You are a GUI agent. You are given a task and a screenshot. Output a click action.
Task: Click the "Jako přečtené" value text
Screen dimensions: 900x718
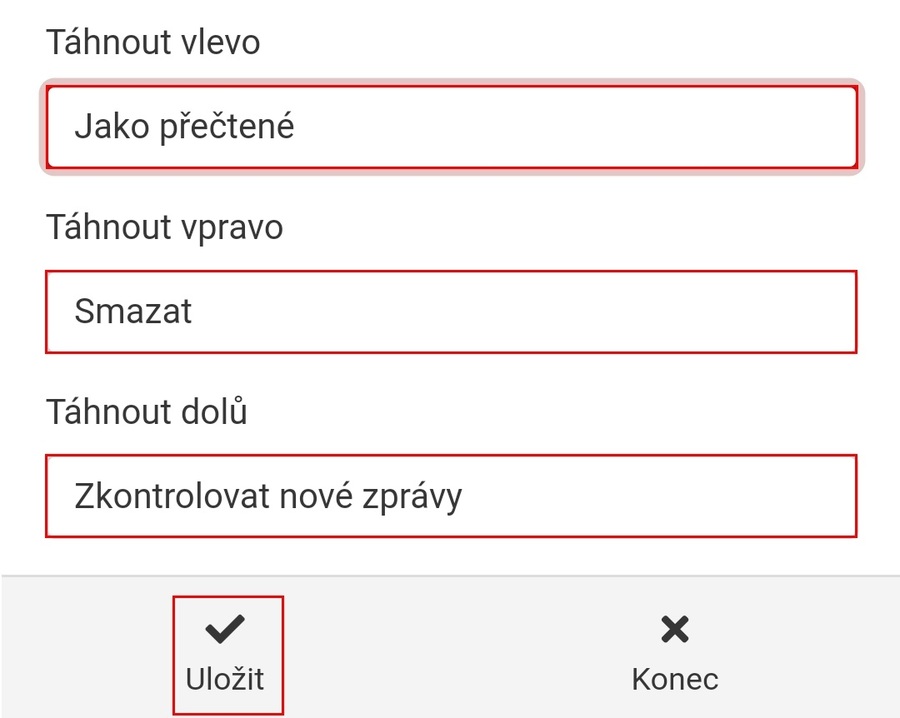[184, 127]
